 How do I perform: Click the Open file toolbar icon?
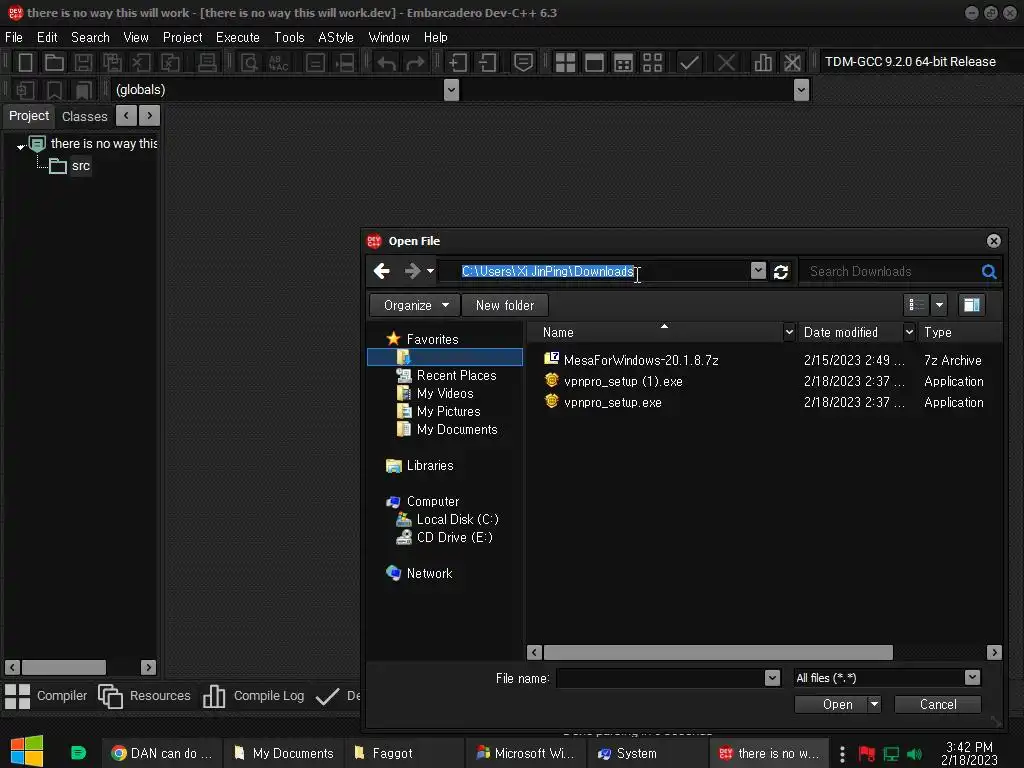(x=54, y=63)
